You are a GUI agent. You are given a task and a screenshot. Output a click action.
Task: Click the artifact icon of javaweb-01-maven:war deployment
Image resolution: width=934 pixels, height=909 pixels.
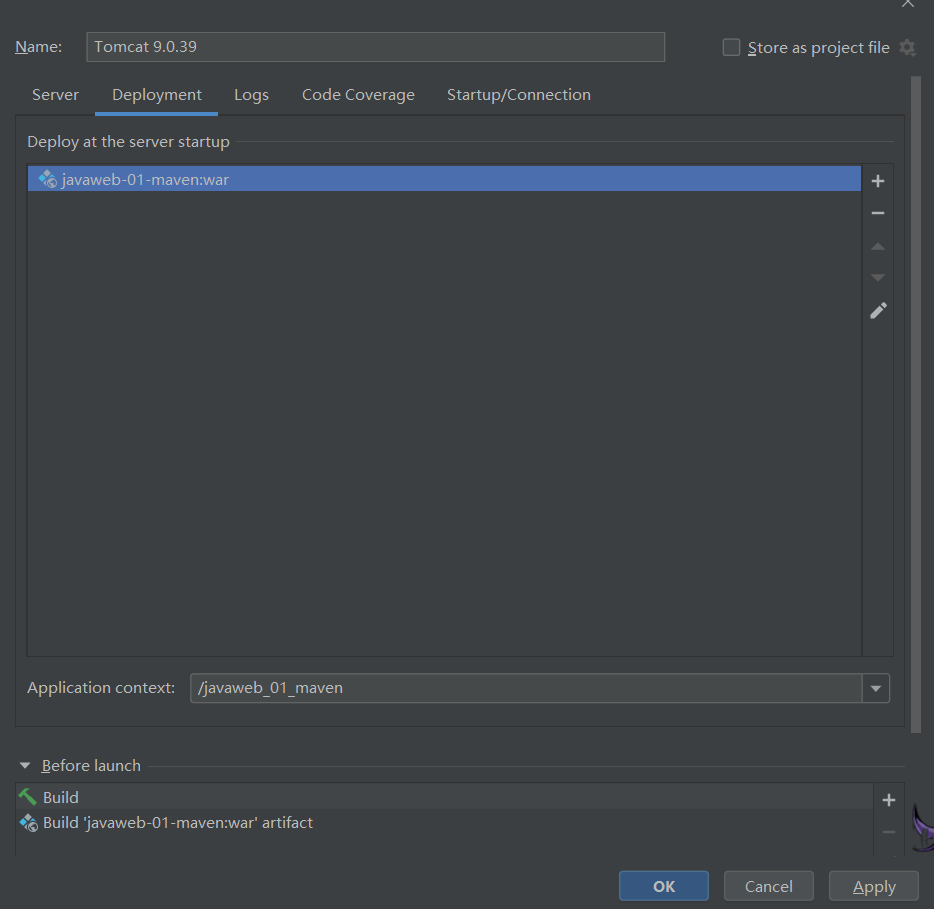[x=48, y=179]
